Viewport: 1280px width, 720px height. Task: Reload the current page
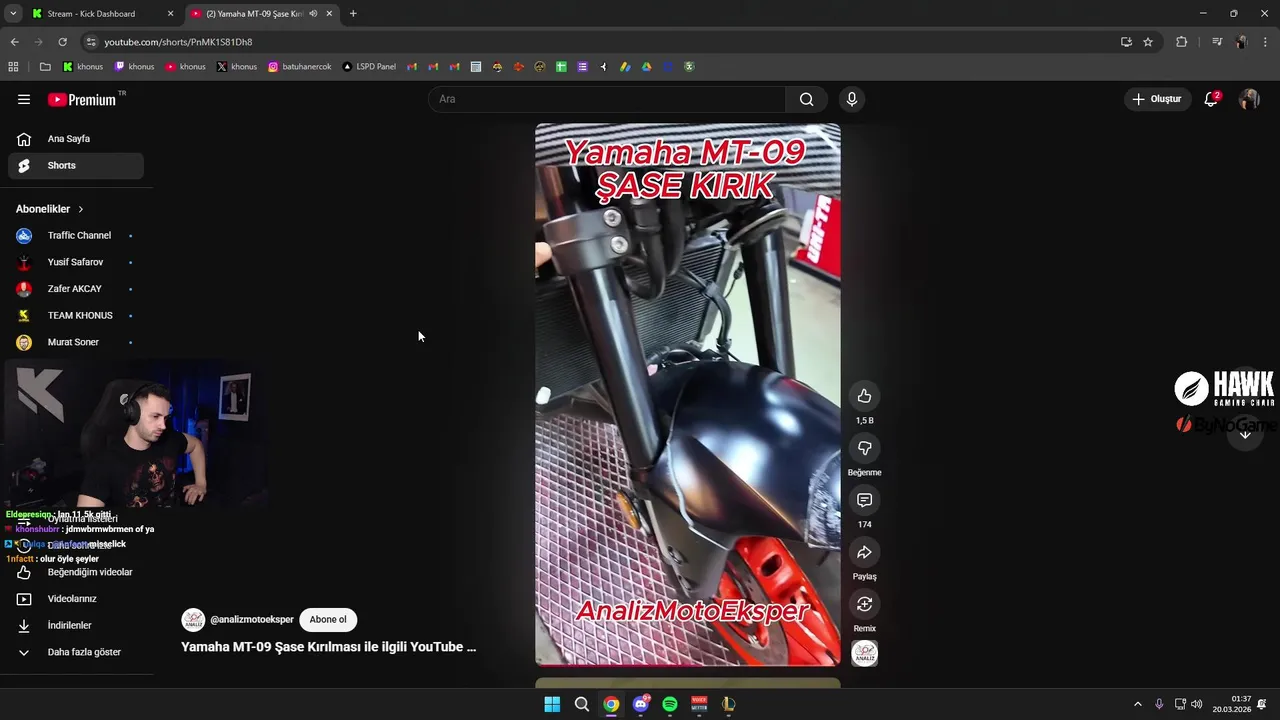tap(62, 42)
